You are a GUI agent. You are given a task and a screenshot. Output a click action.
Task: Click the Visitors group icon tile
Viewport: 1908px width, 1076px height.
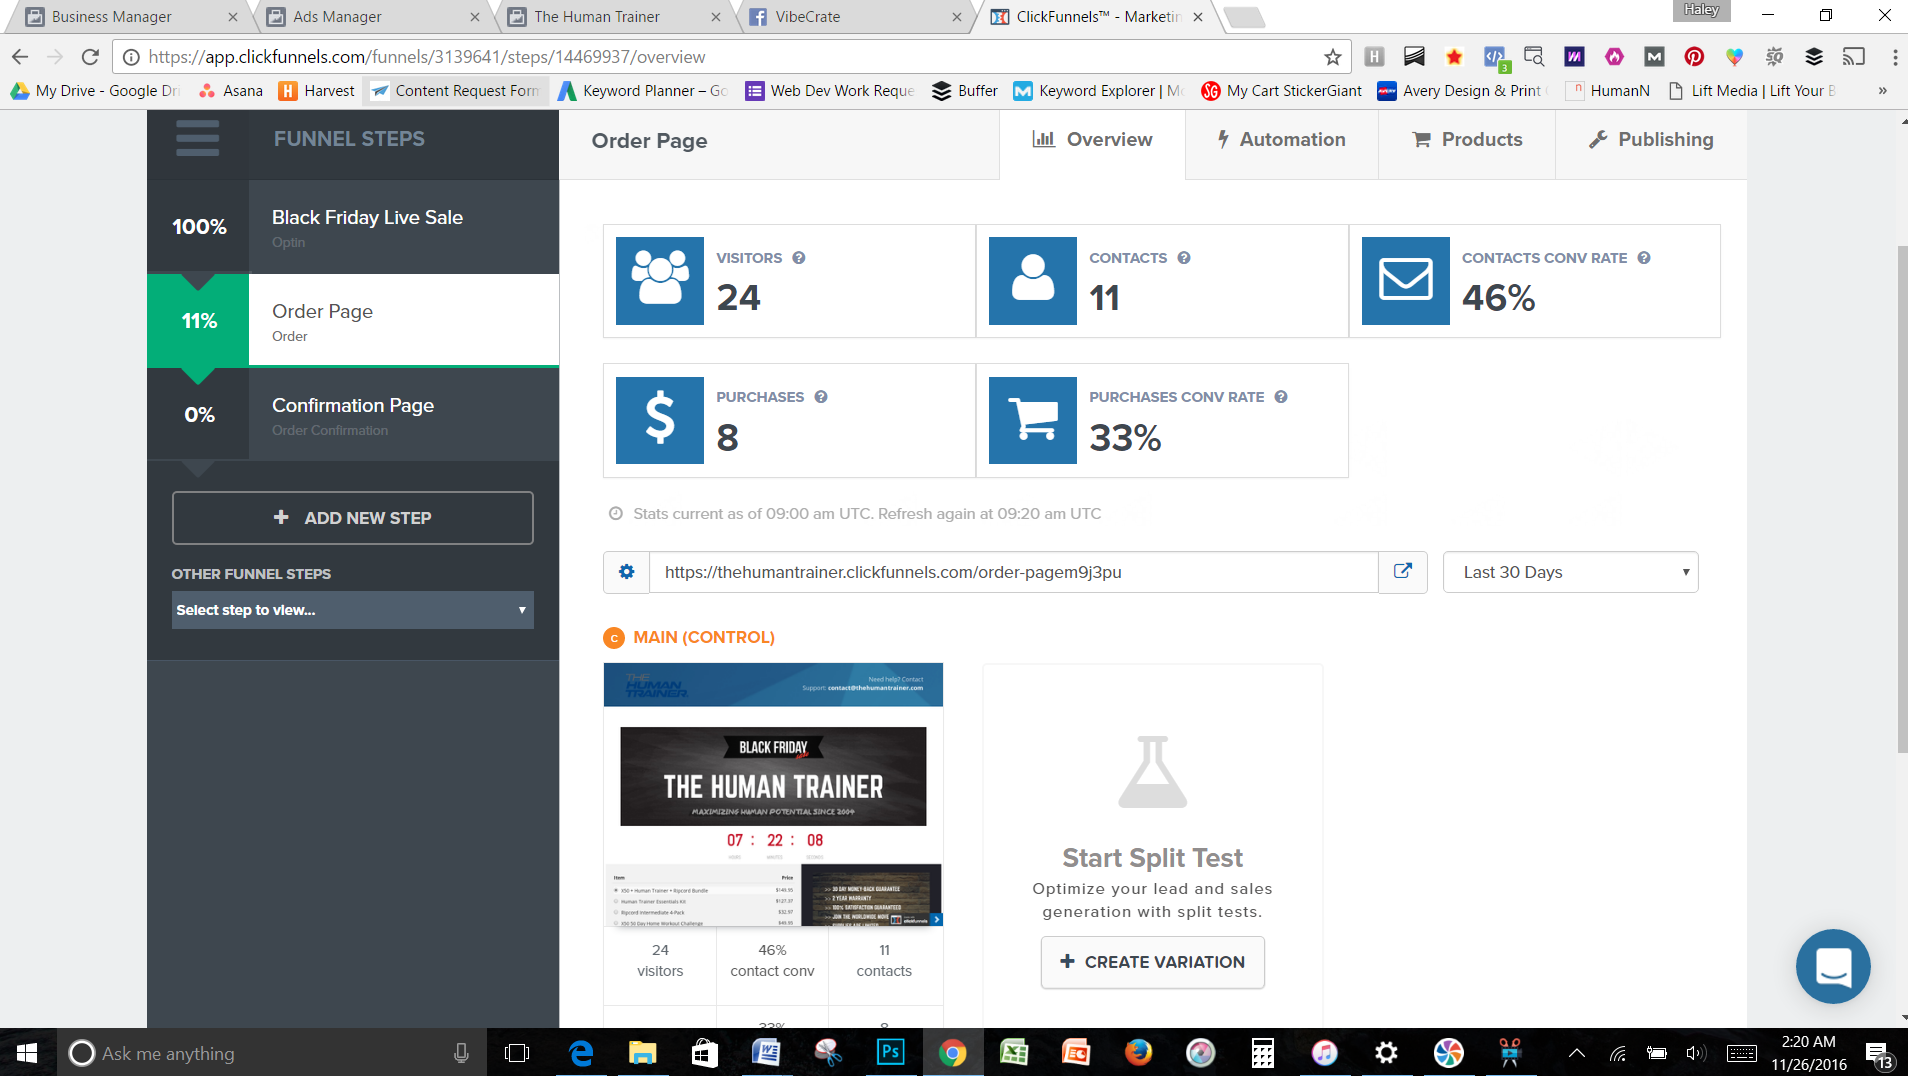660,281
